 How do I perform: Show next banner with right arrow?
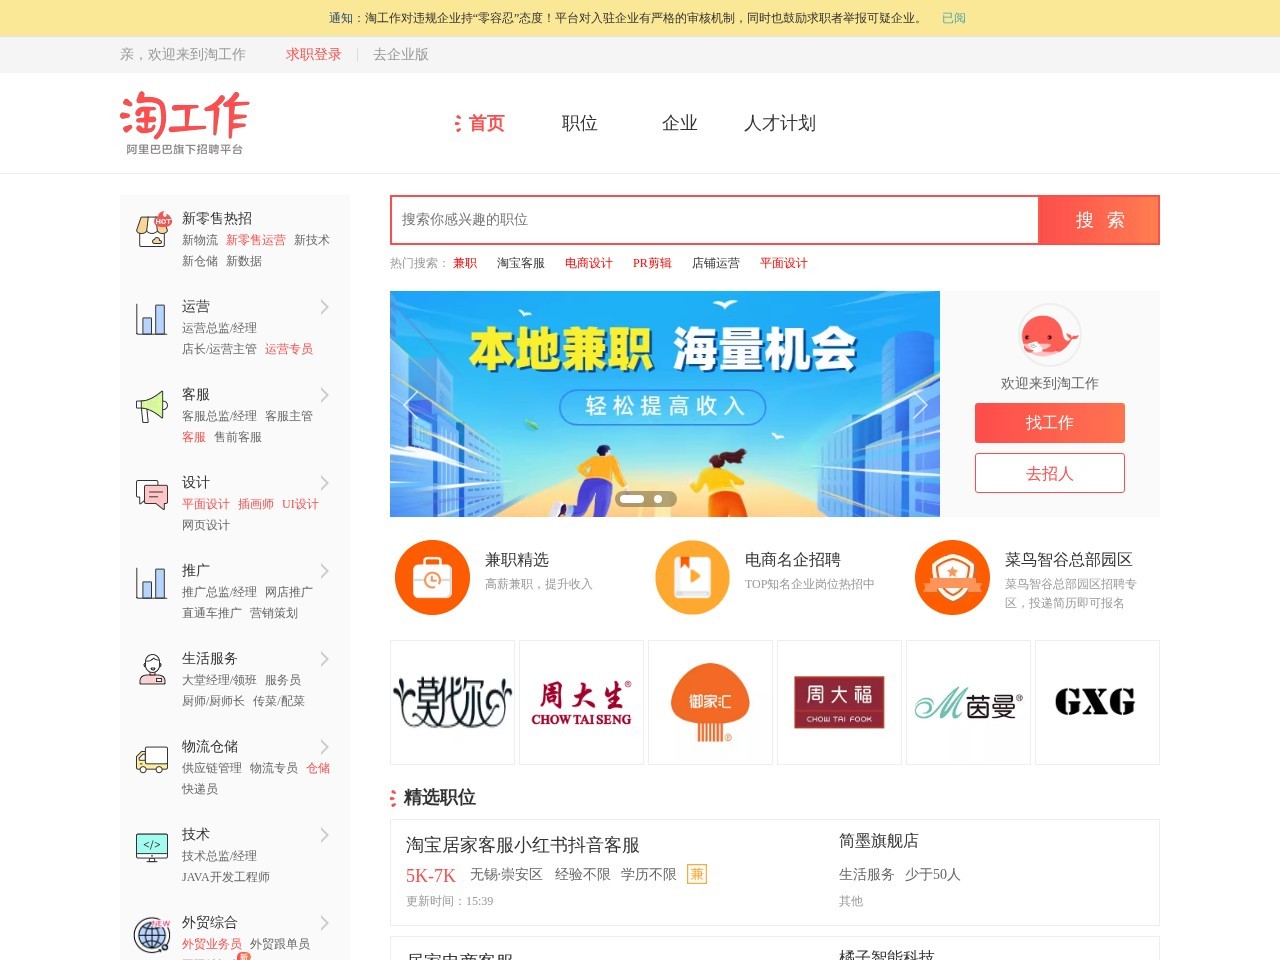pyautogui.click(x=920, y=404)
